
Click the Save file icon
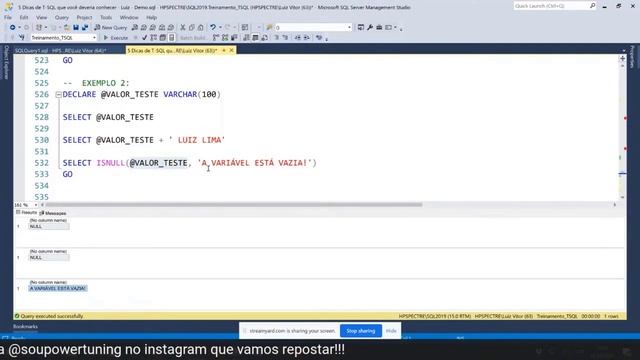point(76,27)
